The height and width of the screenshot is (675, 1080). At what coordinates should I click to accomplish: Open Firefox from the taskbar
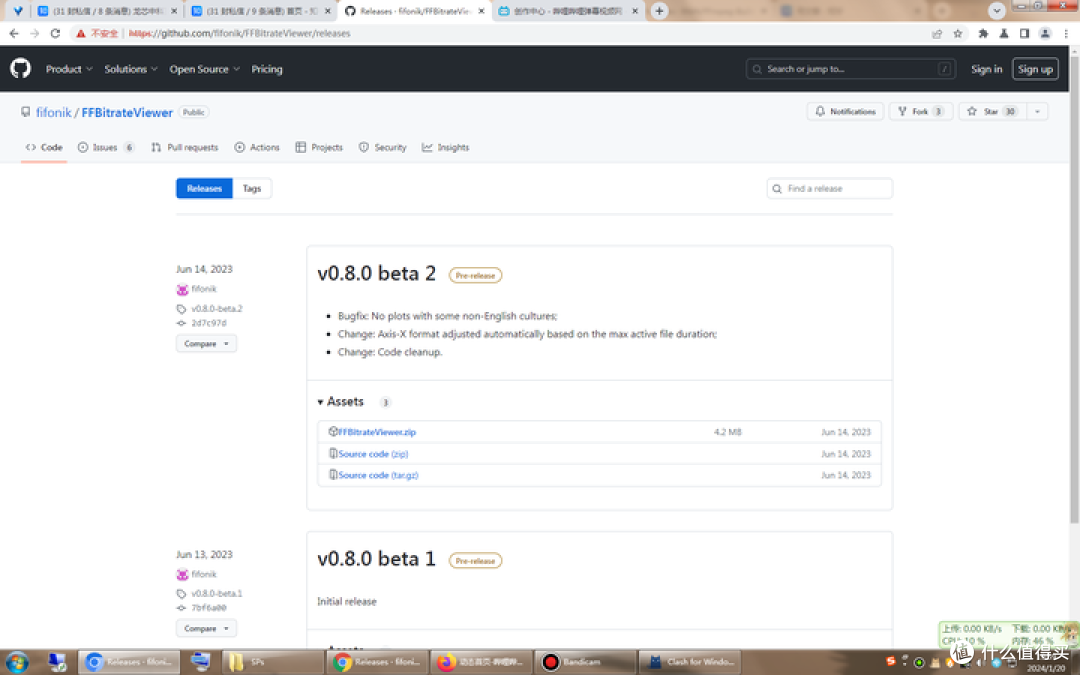point(446,661)
